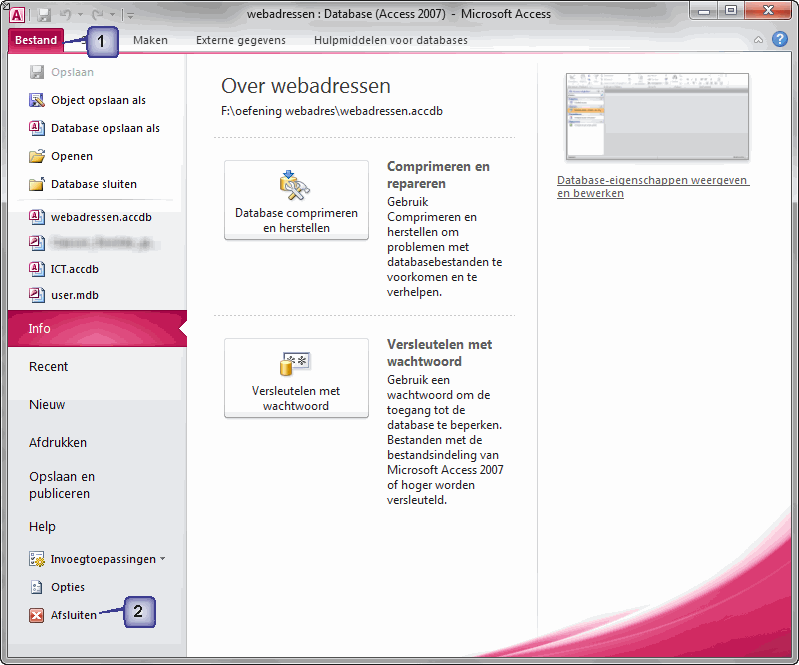
Task: Click the Save icon in quick access toolbar
Action: (x=44, y=15)
